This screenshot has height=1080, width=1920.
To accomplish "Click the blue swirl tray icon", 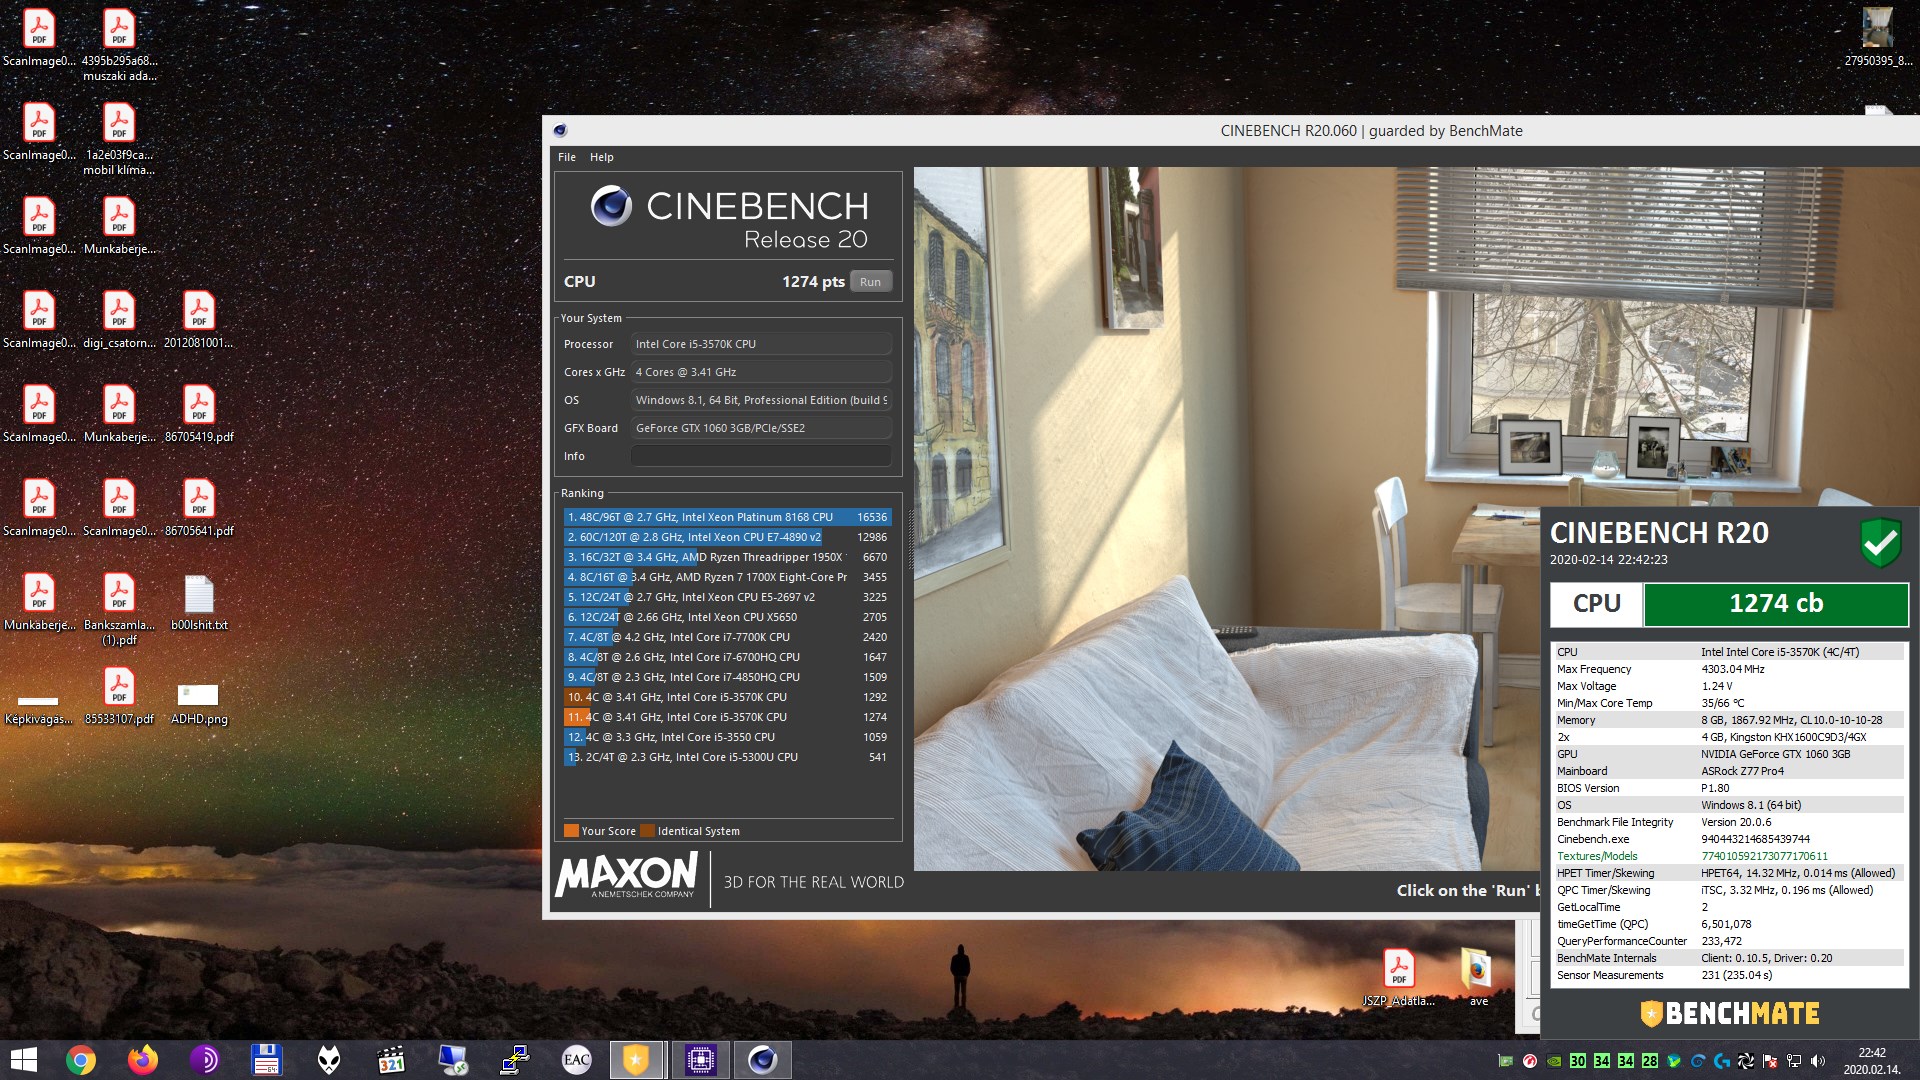I will (1698, 1061).
